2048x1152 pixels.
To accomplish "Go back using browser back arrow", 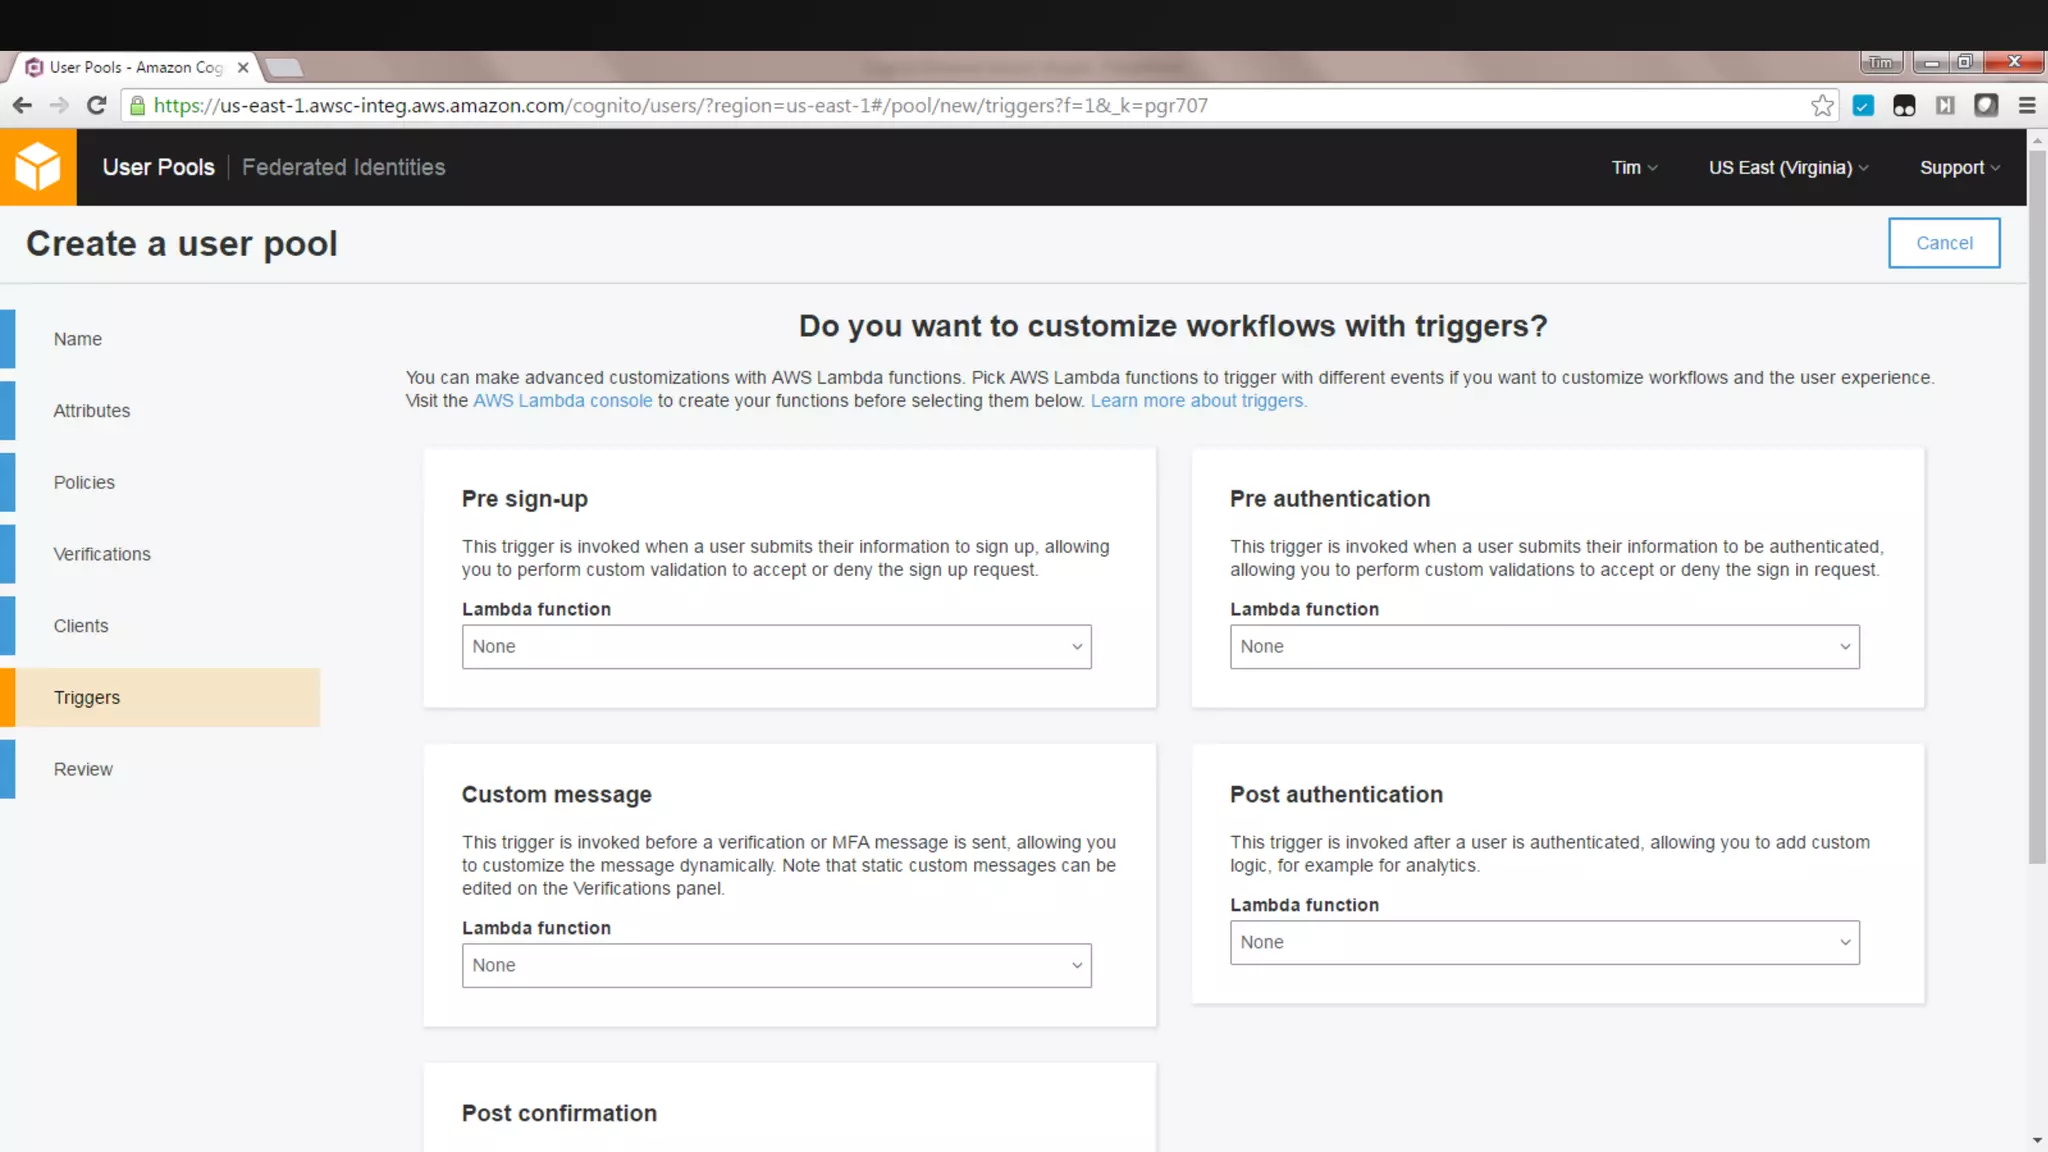I will (22, 106).
